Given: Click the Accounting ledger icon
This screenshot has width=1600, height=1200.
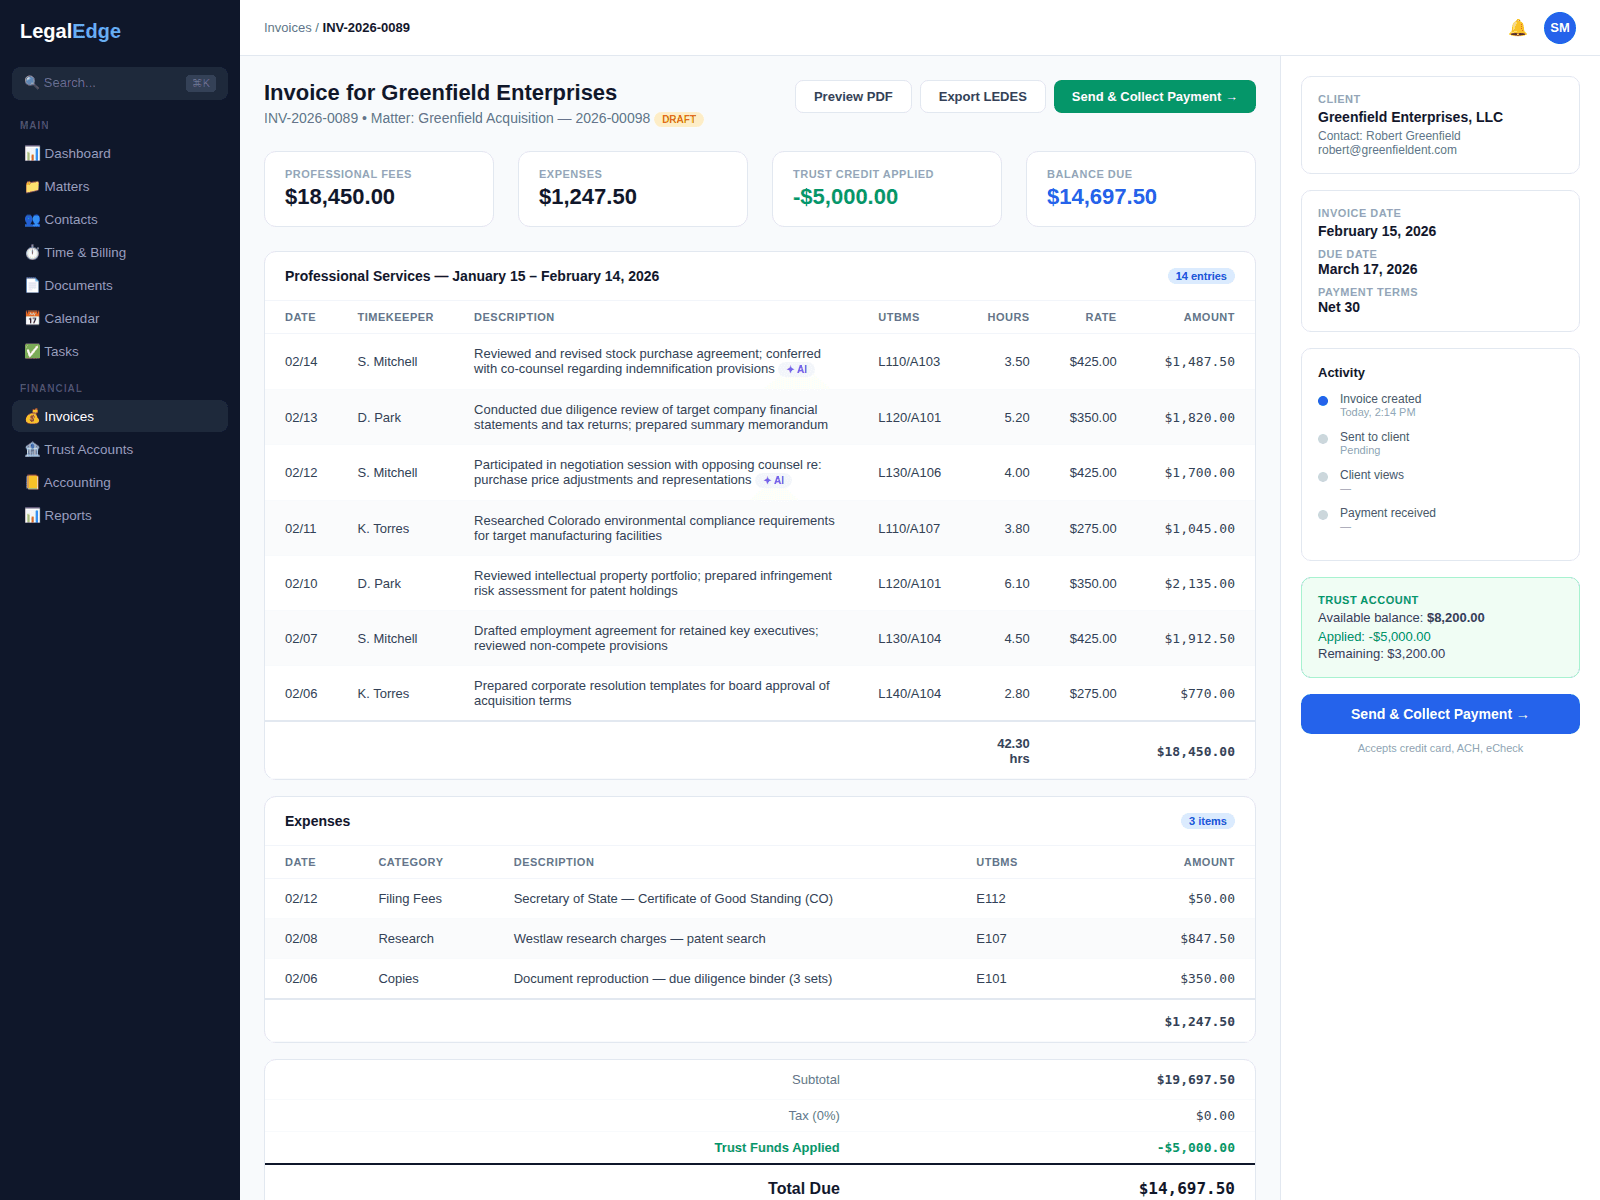Looking at the screenshot, I should (x=32, y=483).
